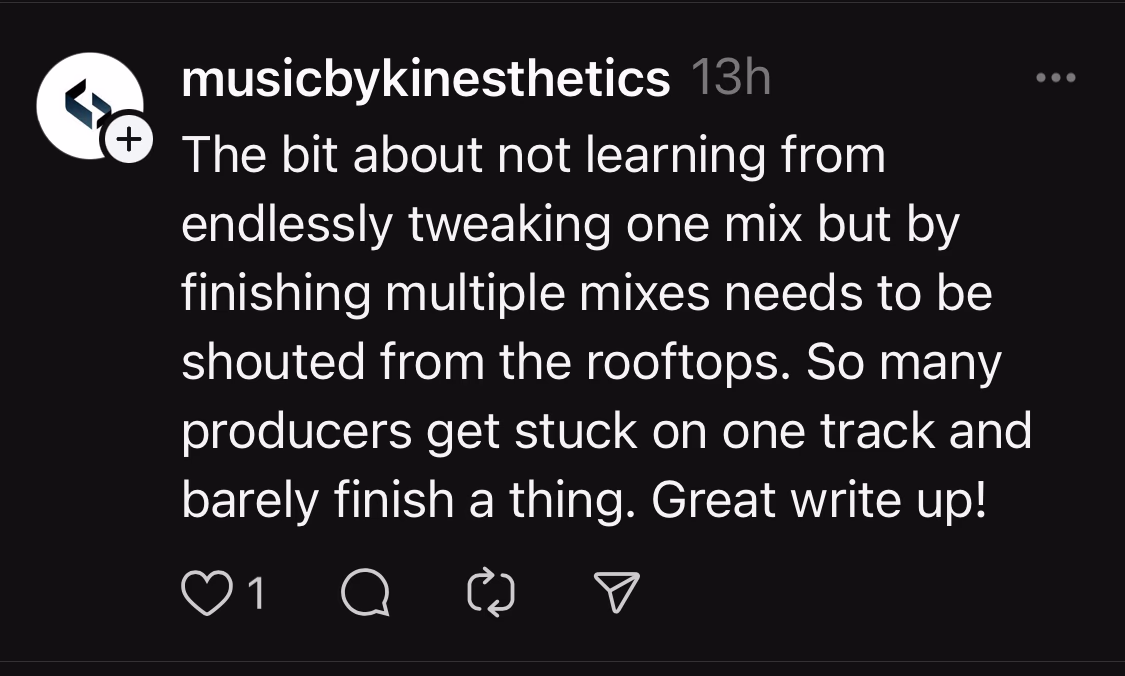Follow musicbykinesthetics via the plus badge
Screen dimensions: 1125x676
point(129,143)
